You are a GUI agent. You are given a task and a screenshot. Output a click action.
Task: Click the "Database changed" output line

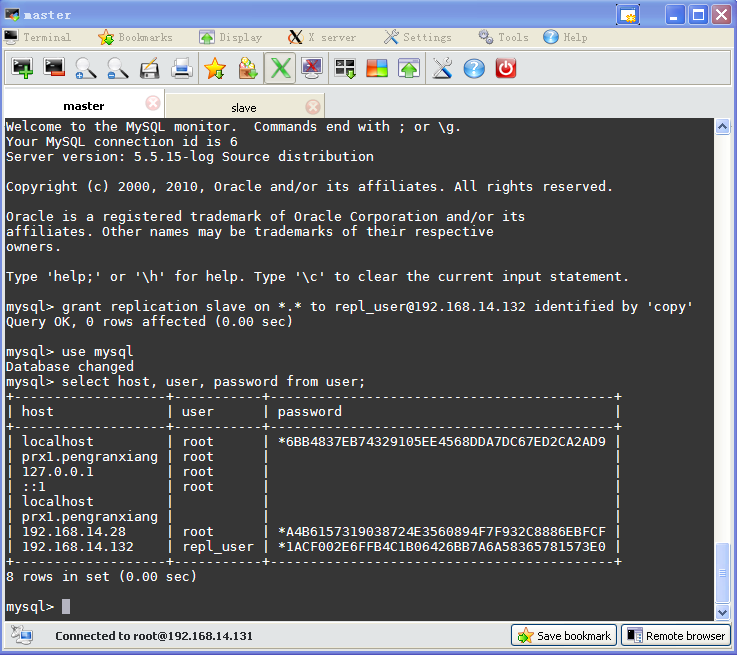(x=70, y=366)
